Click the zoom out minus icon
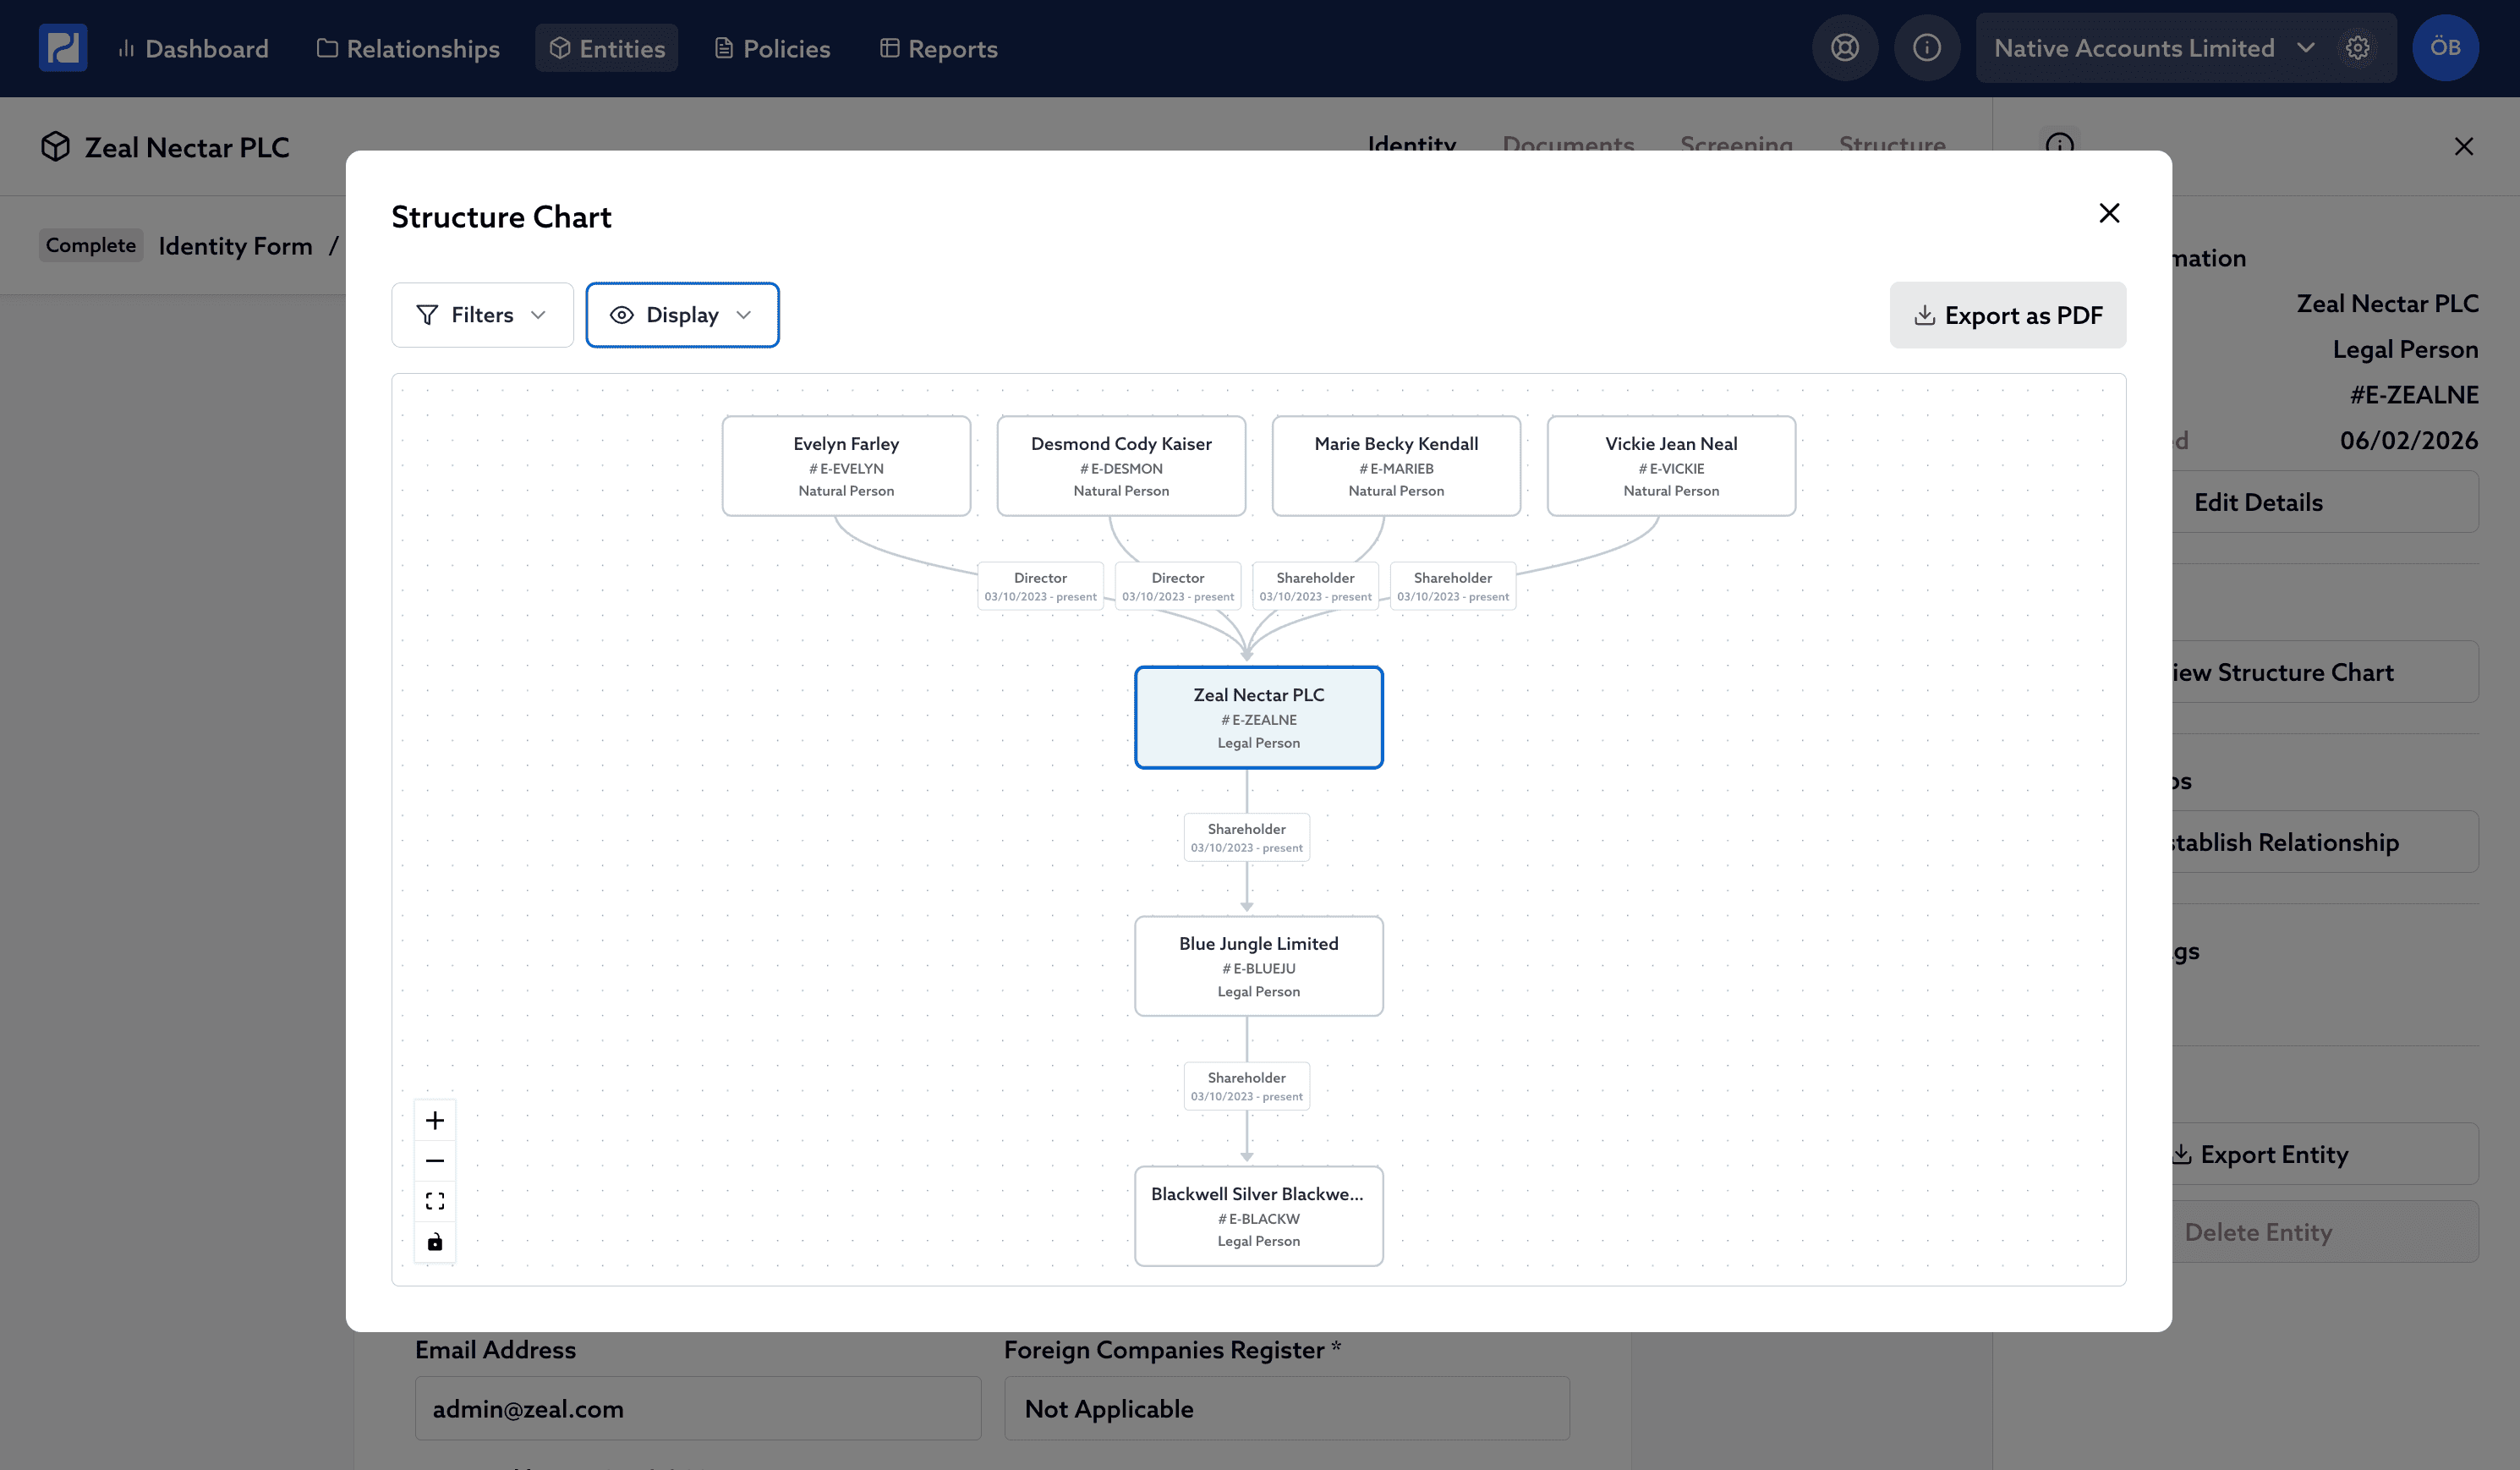This screenshot has width=2520, height=1470. pos(435,1161)
